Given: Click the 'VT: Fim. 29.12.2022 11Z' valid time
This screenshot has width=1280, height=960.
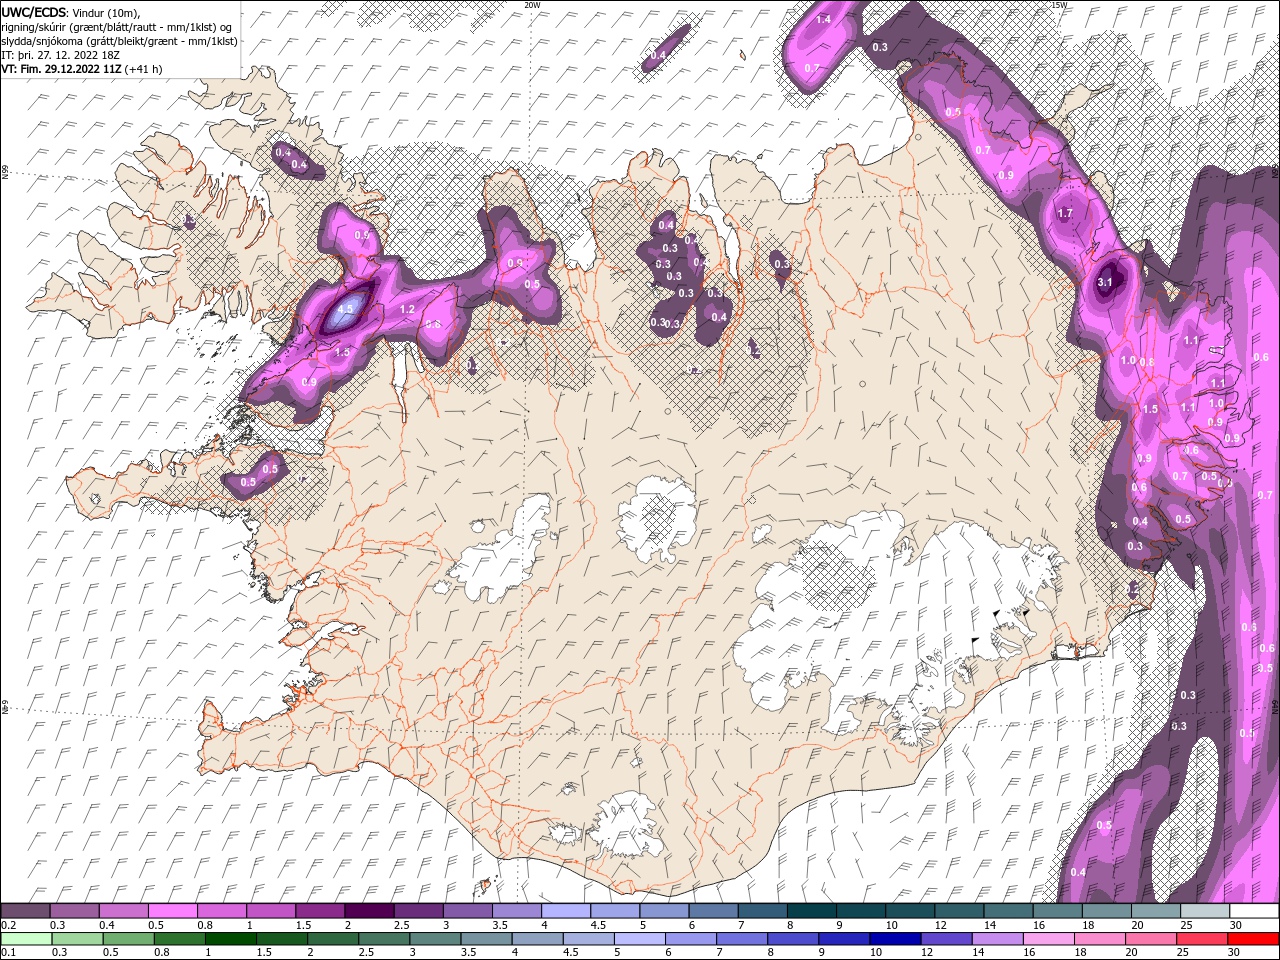Looking at the screenshot, I should pos(61,69).
